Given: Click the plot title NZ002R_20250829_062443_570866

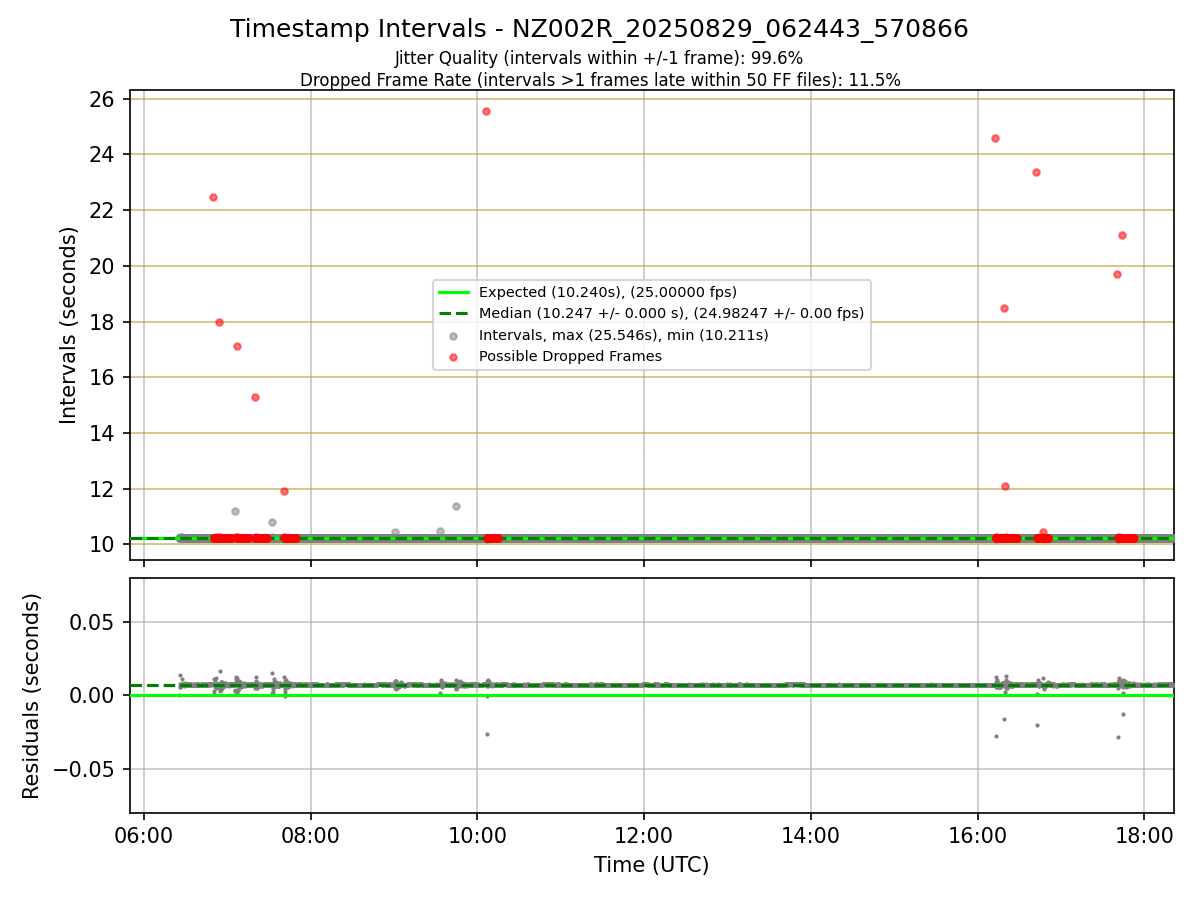Looking at the screenshot, I should point(599,29).
